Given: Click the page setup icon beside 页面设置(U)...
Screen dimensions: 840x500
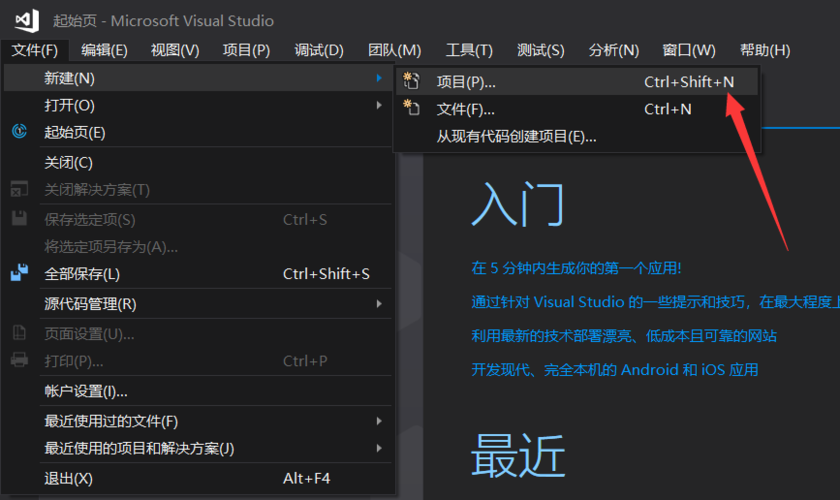Looking at the screenshot, I should (19, 333).
